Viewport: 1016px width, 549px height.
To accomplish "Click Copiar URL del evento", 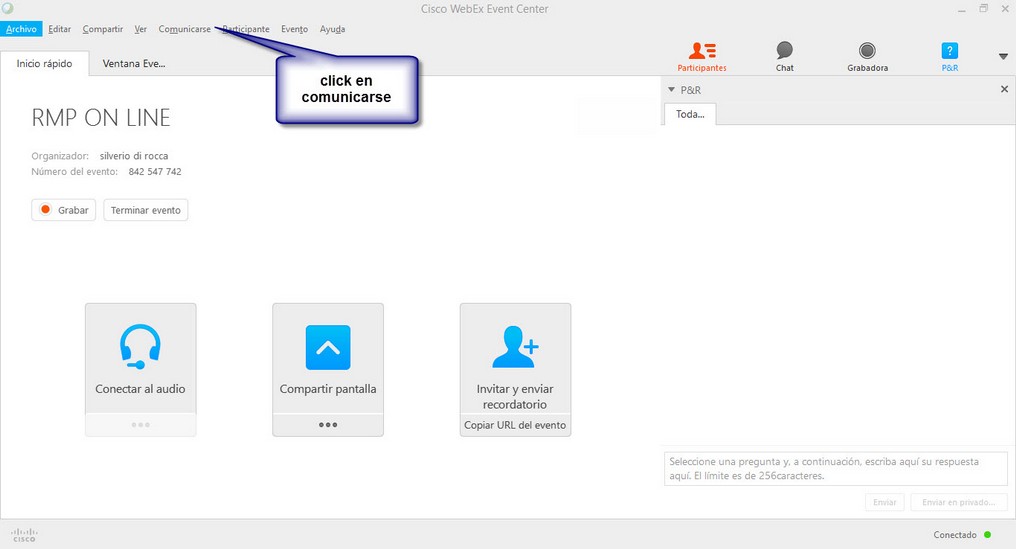I will [515, 425].
